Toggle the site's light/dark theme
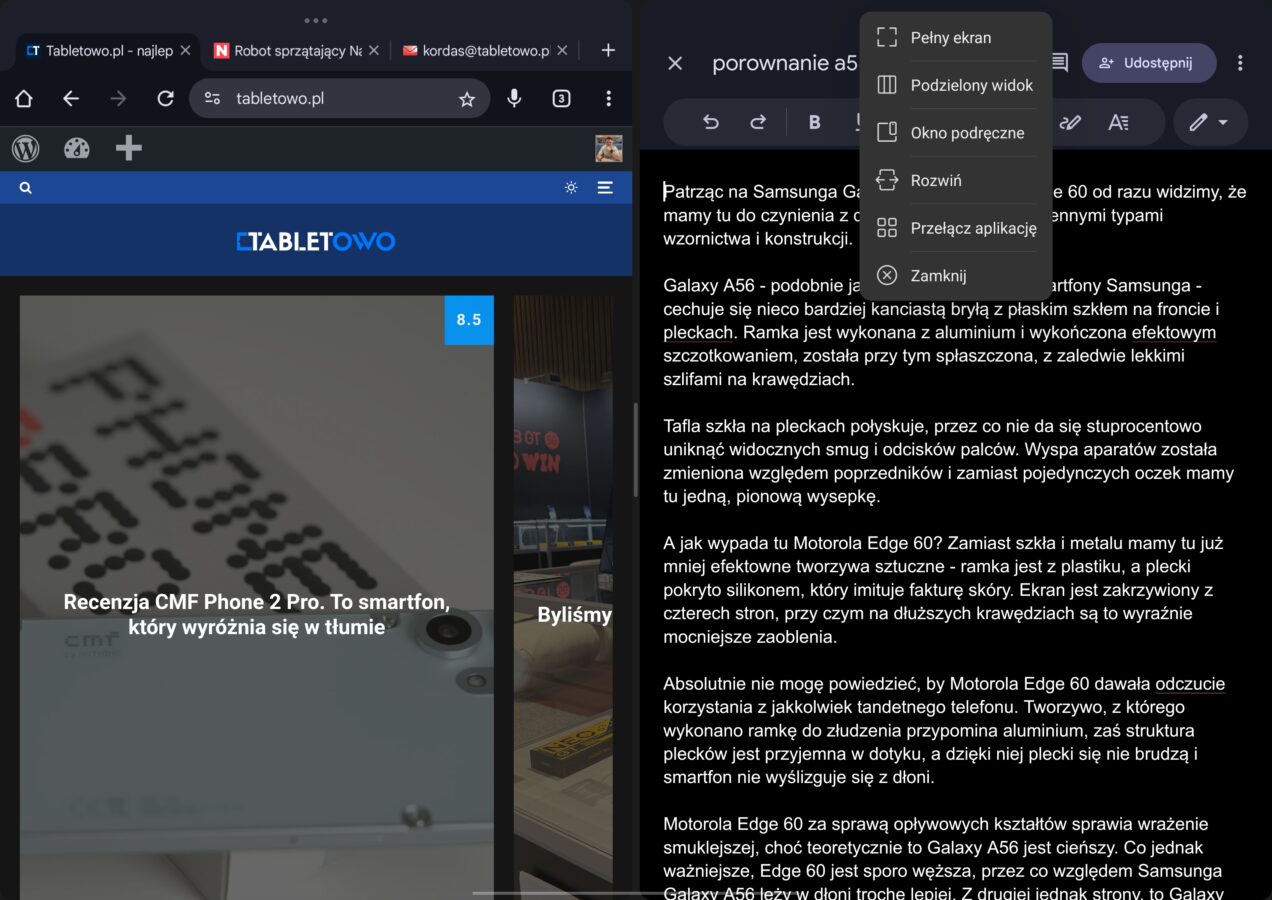This screenshot has width=1272, height=900. click(x=571, y=187)
